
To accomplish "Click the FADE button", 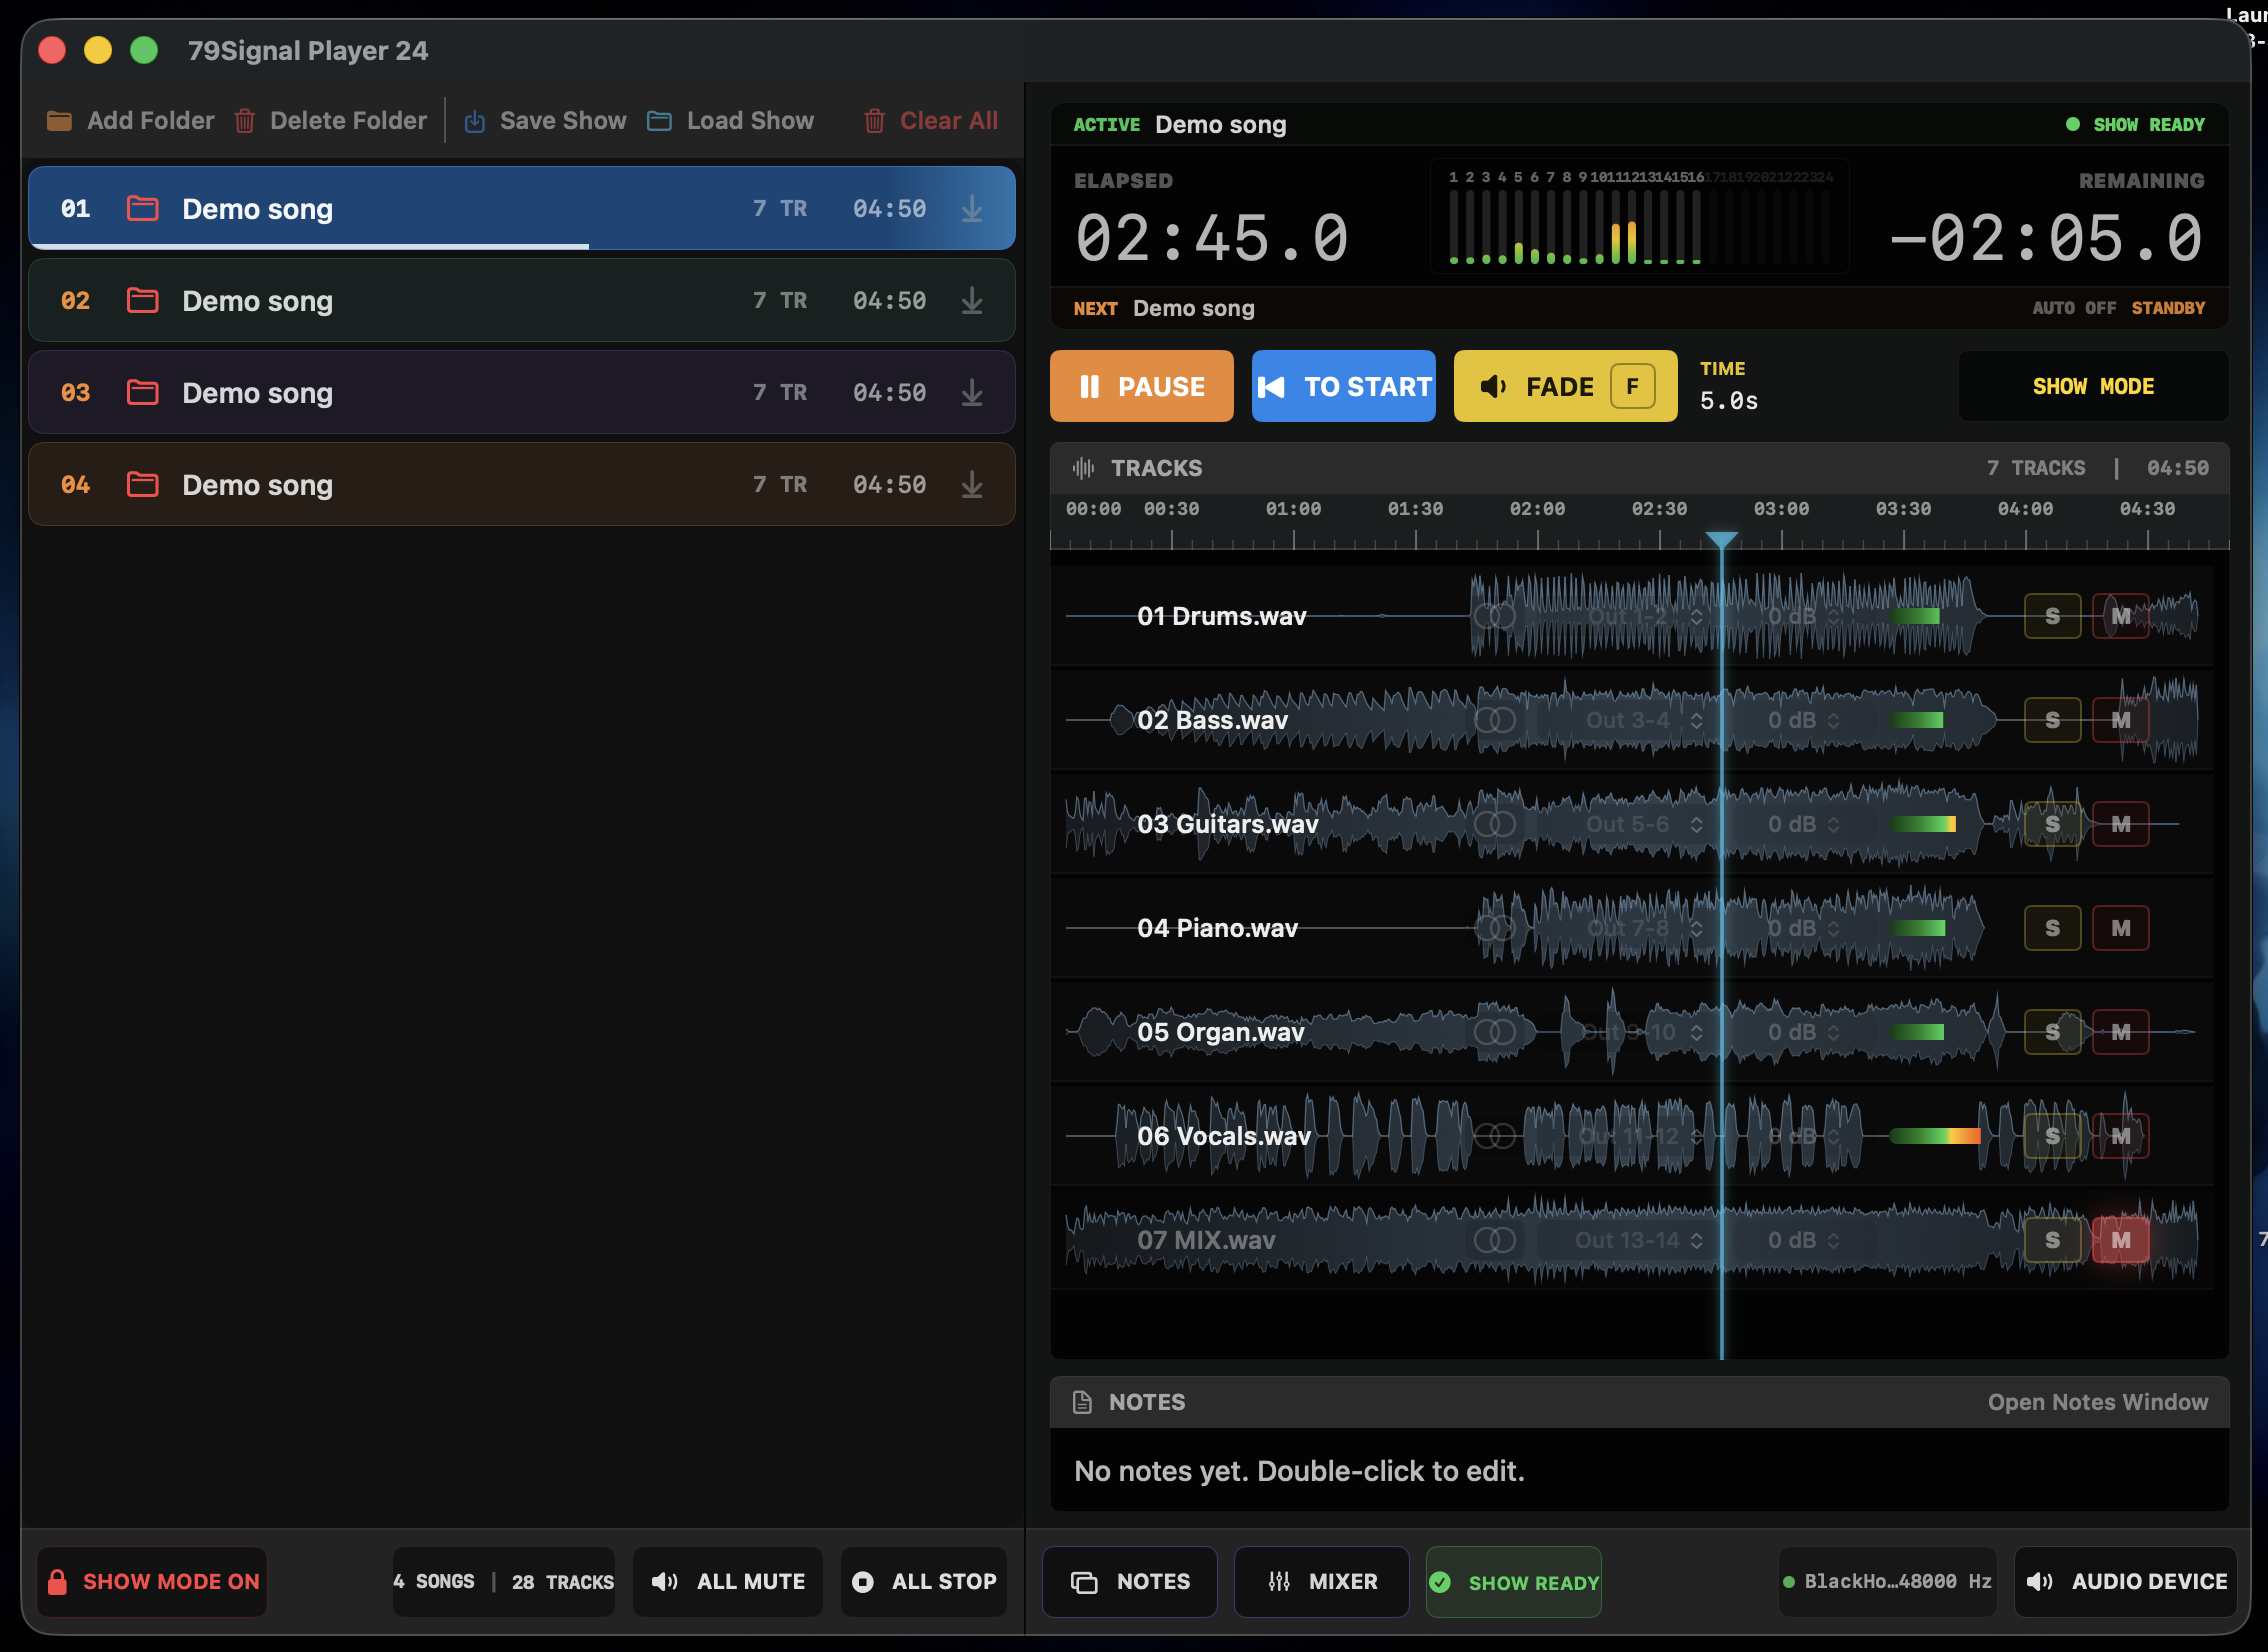I will [x=1566, y=386].
